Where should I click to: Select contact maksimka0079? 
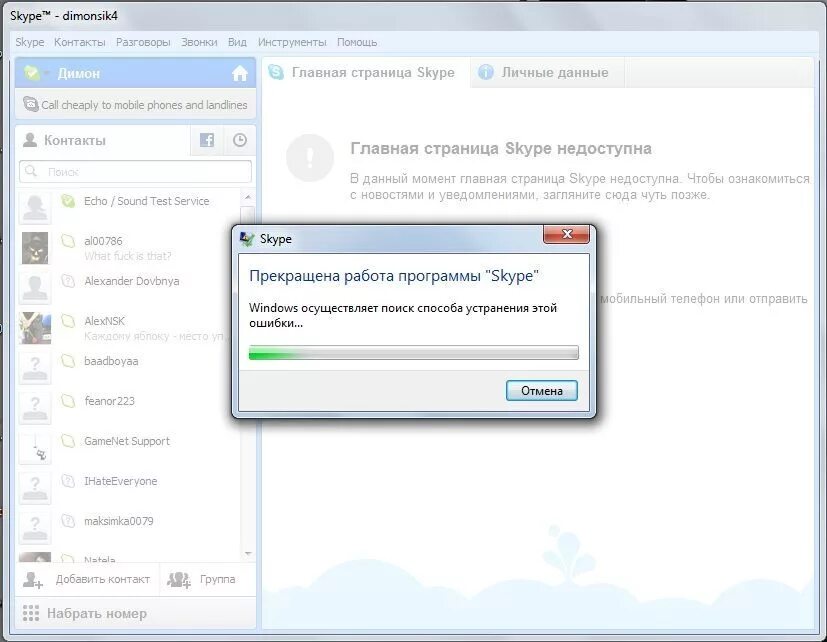(129, 528)
